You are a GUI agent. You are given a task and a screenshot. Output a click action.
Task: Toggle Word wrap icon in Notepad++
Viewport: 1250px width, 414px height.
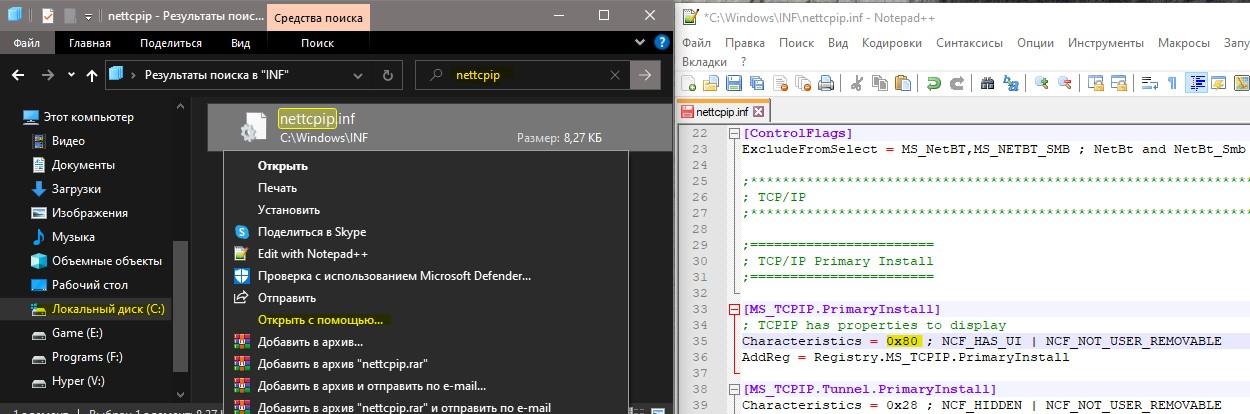click(1150, 83)
